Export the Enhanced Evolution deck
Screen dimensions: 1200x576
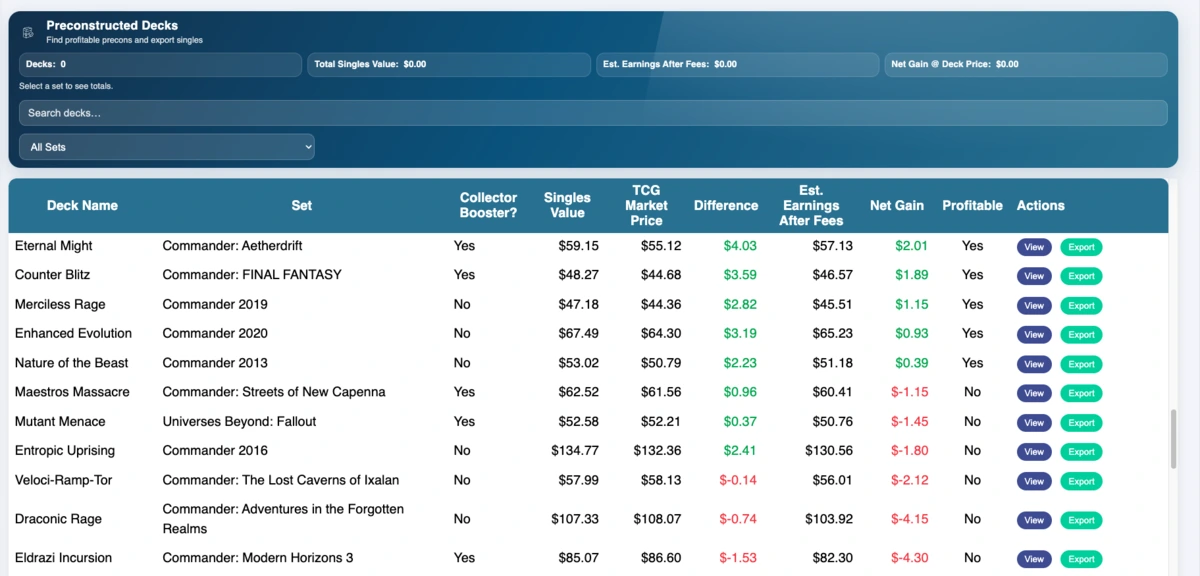click(x=1081, y=334)
